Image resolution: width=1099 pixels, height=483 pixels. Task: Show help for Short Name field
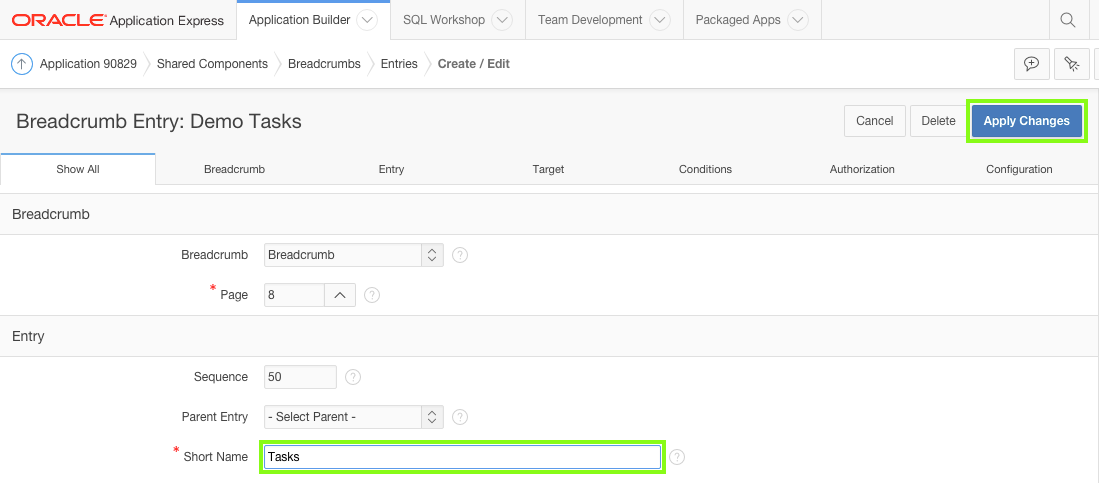tap(677, 457)
